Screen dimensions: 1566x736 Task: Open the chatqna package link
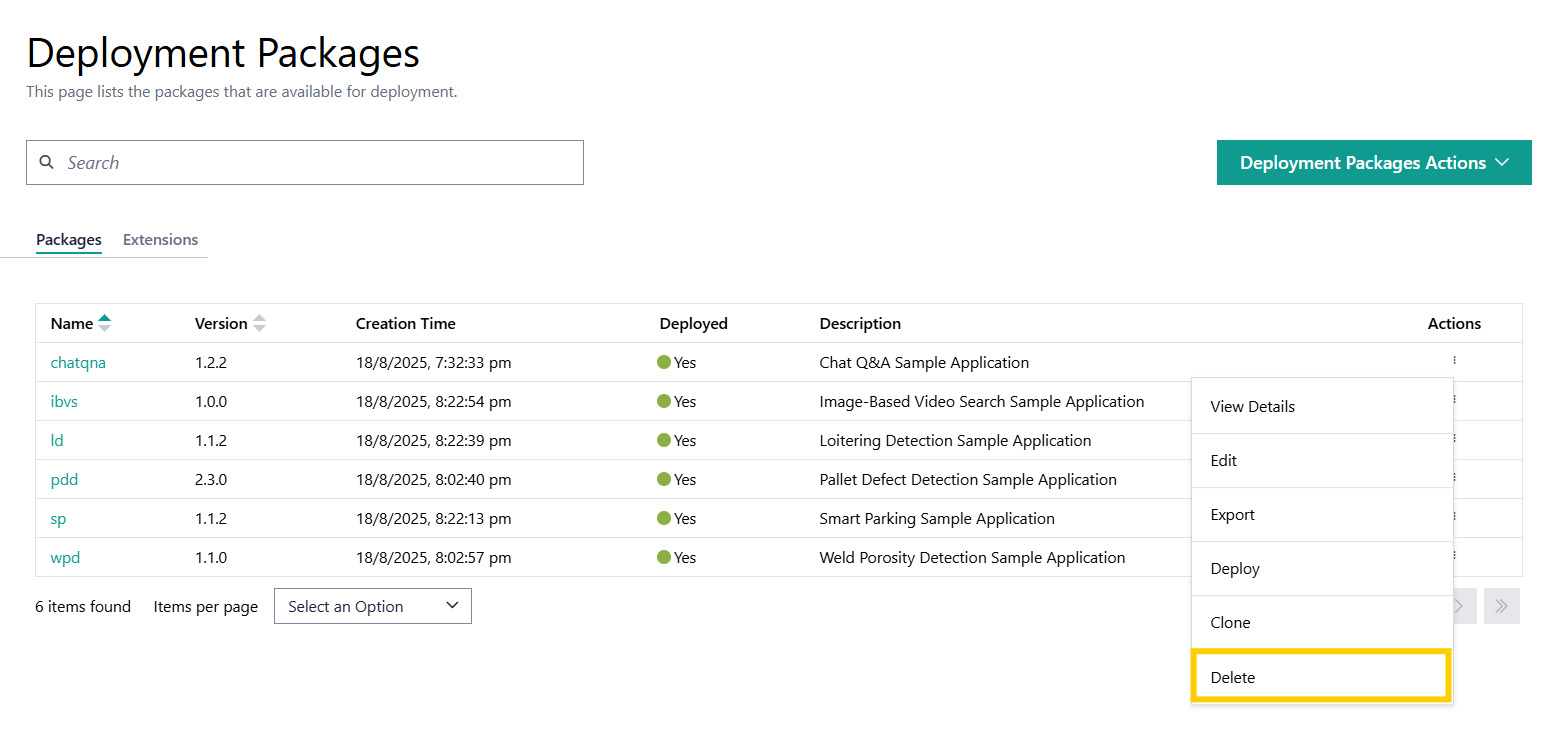78,362
